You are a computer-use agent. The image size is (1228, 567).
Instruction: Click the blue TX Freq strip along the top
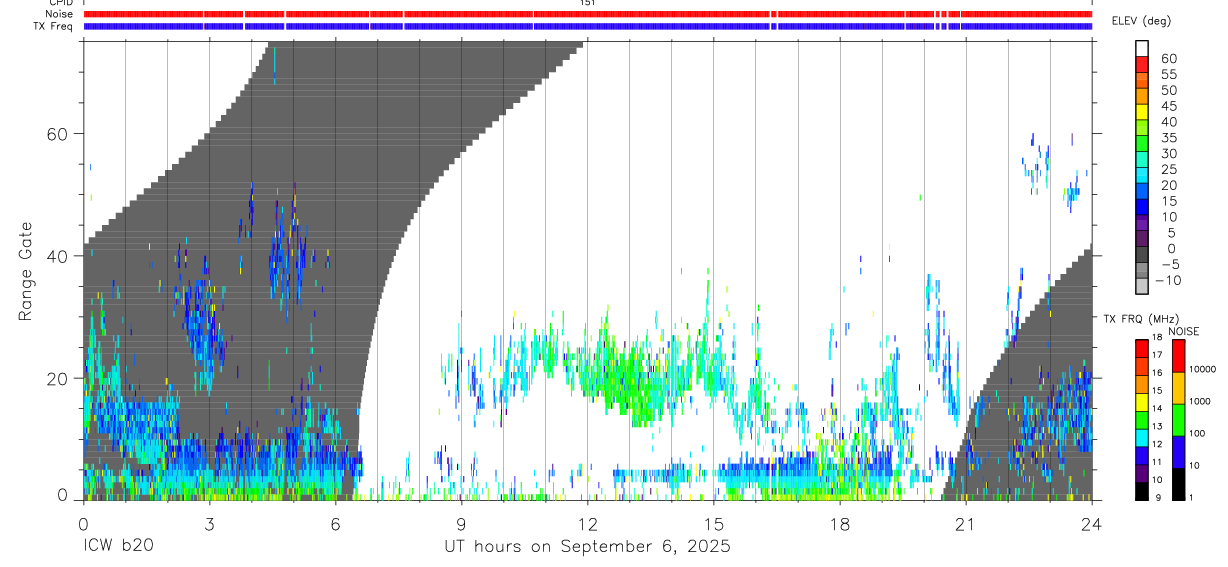587,26
